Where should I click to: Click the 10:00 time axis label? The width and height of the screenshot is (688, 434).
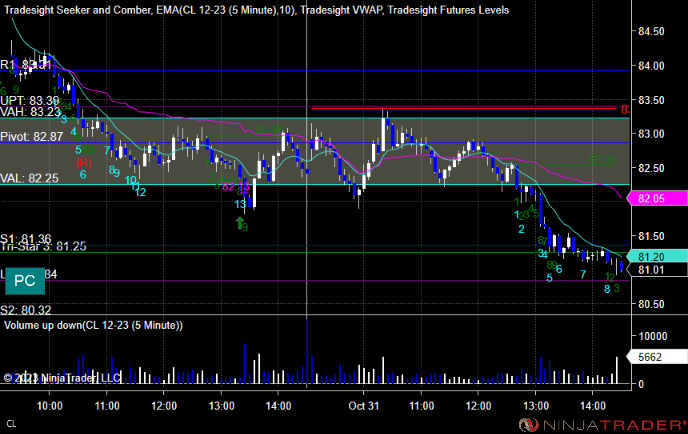[x=49, y=405]
